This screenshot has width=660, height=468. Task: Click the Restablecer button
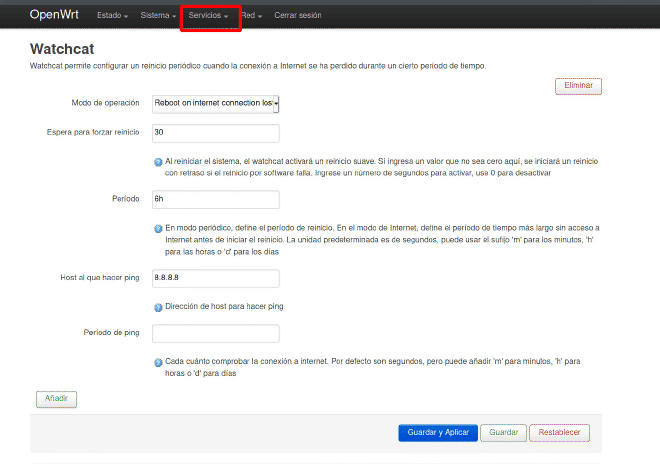pyautogui.click(x=559, y=433)
